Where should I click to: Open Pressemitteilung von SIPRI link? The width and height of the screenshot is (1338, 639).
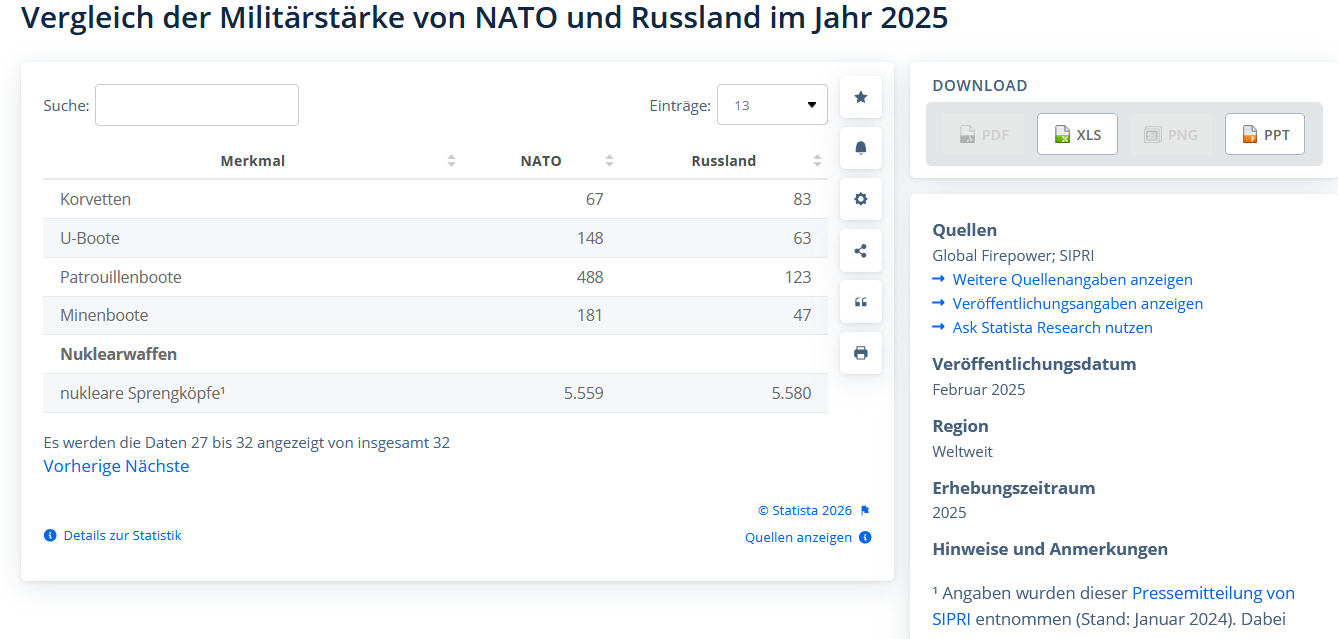pyautogui.click(x=1213, y=593)
